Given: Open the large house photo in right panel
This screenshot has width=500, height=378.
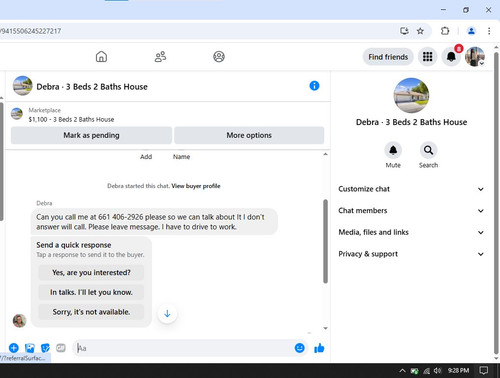Looking at the screenshot, I should 411,96.
